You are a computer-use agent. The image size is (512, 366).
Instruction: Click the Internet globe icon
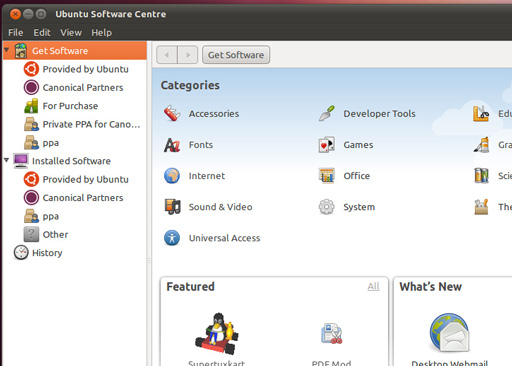pyautogui.click(x=172, y=176)
